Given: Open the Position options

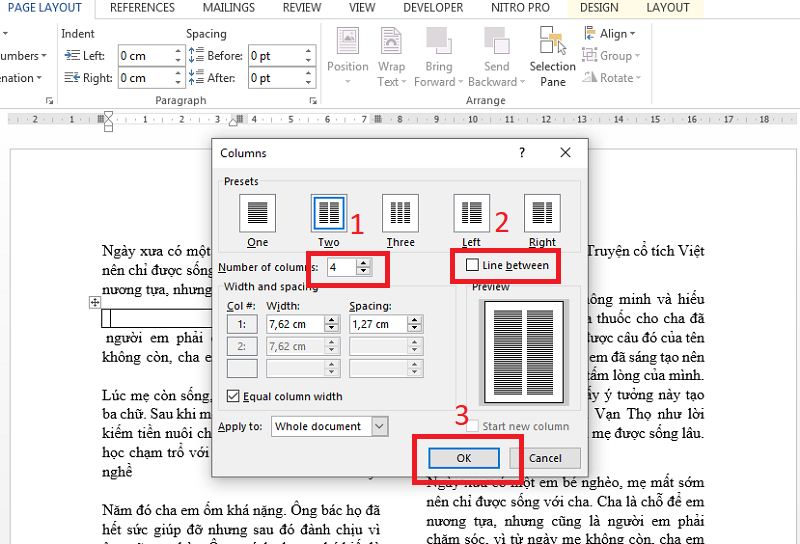Looking at the screenshot, I should pyautogui.click(x=347, y=57).
